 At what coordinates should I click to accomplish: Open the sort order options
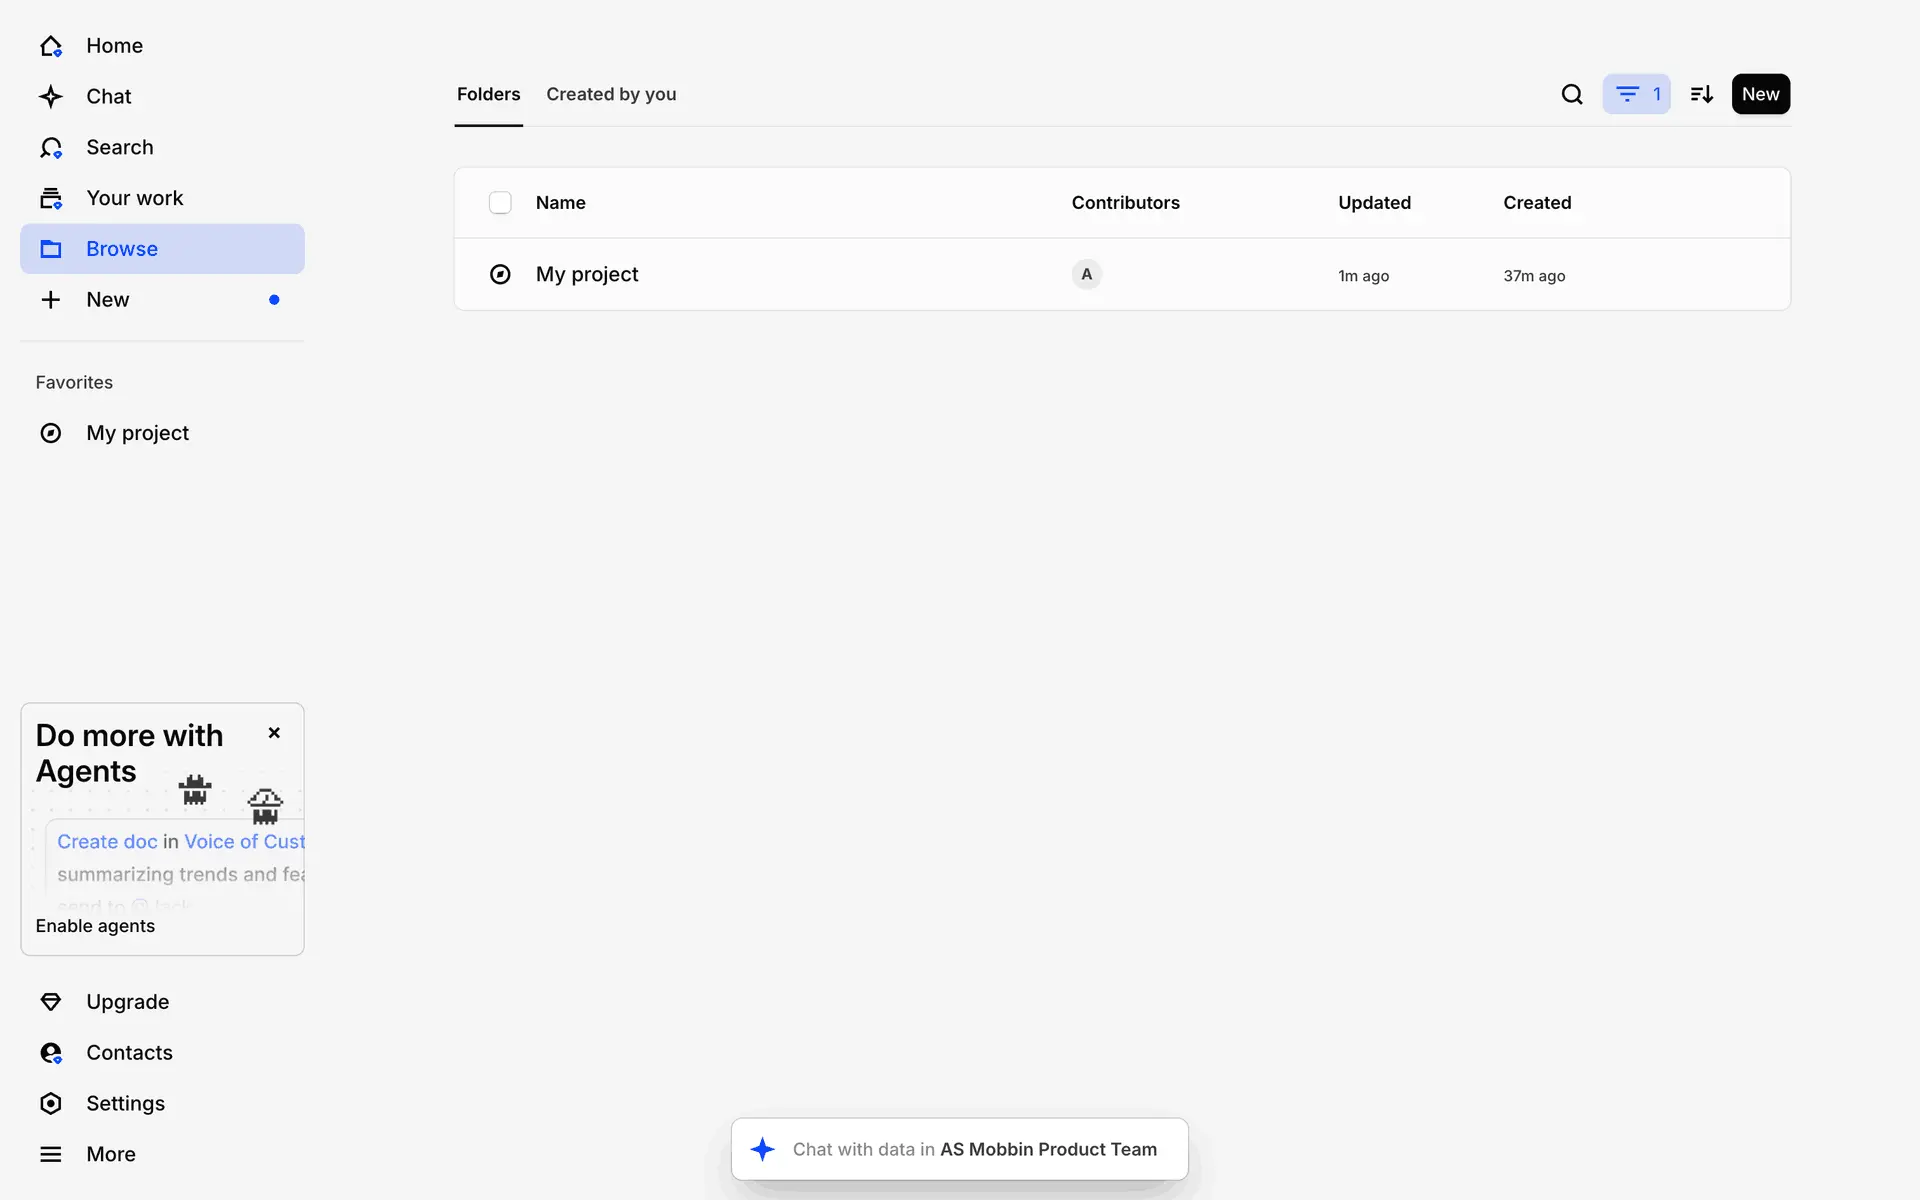tap(1701, 94)
